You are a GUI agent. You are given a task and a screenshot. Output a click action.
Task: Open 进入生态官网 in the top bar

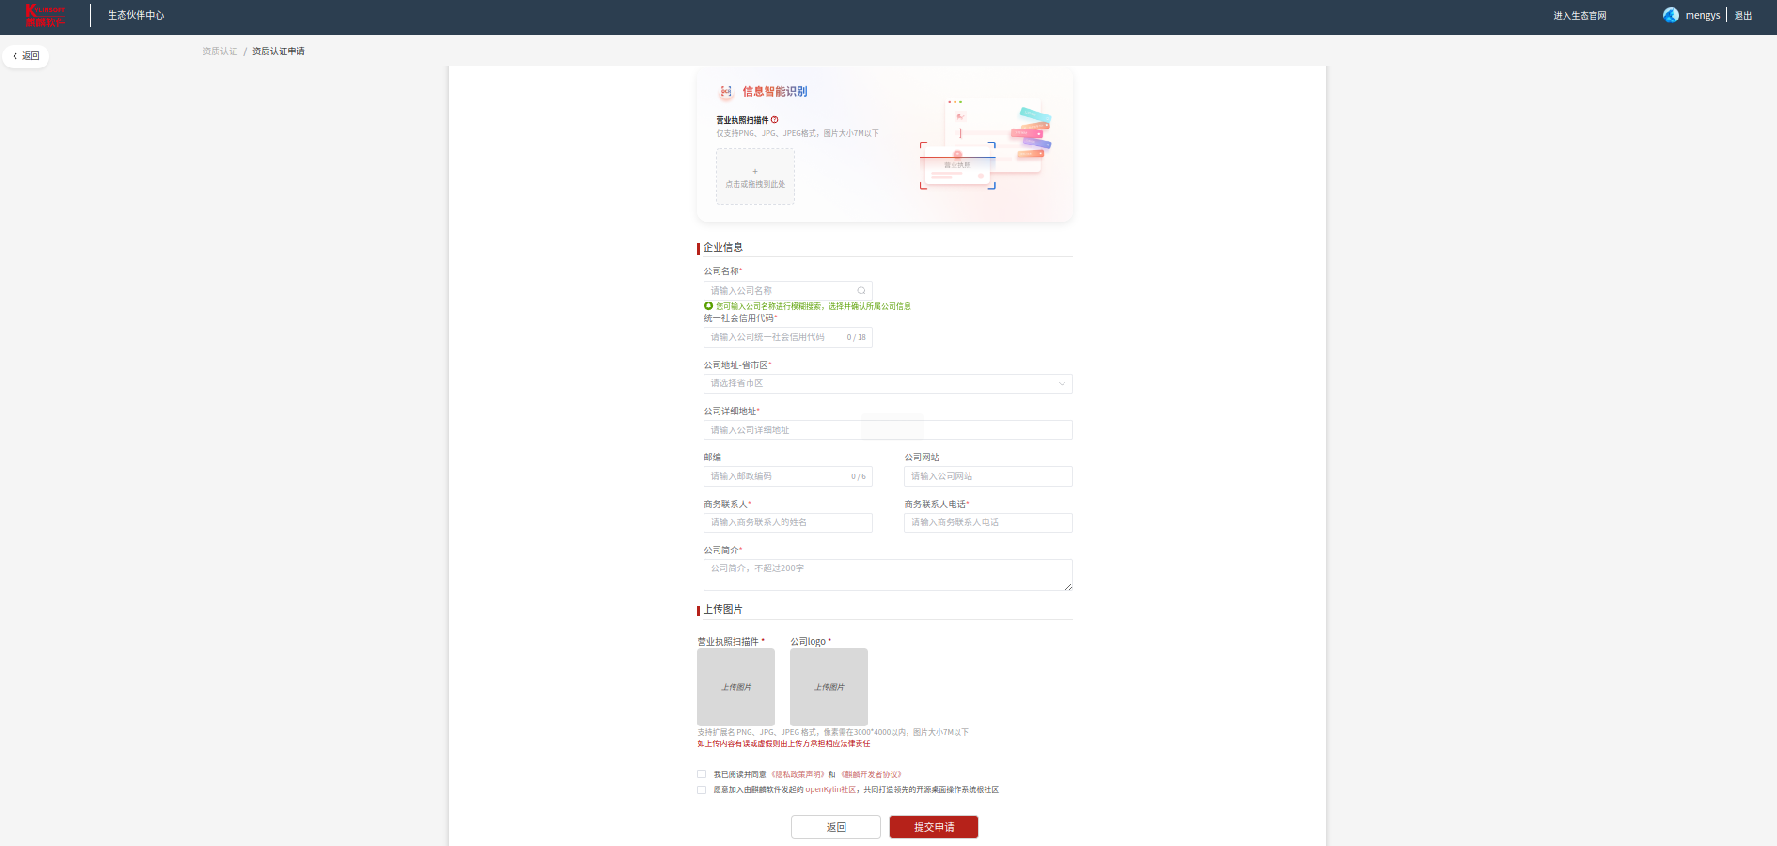tap(1579, 16)
